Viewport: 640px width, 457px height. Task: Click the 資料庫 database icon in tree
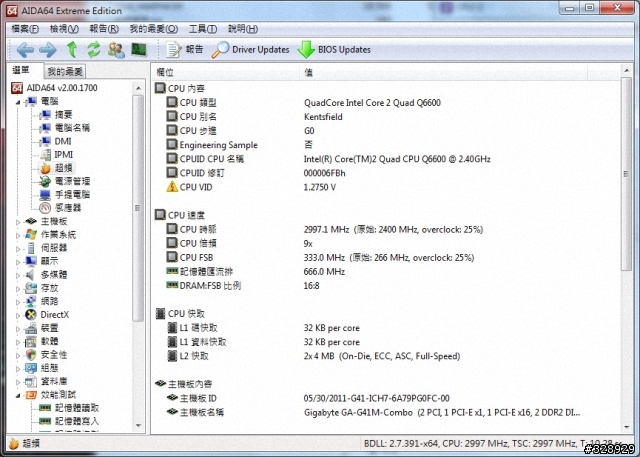pyautogui.click(x=31, y=382)
